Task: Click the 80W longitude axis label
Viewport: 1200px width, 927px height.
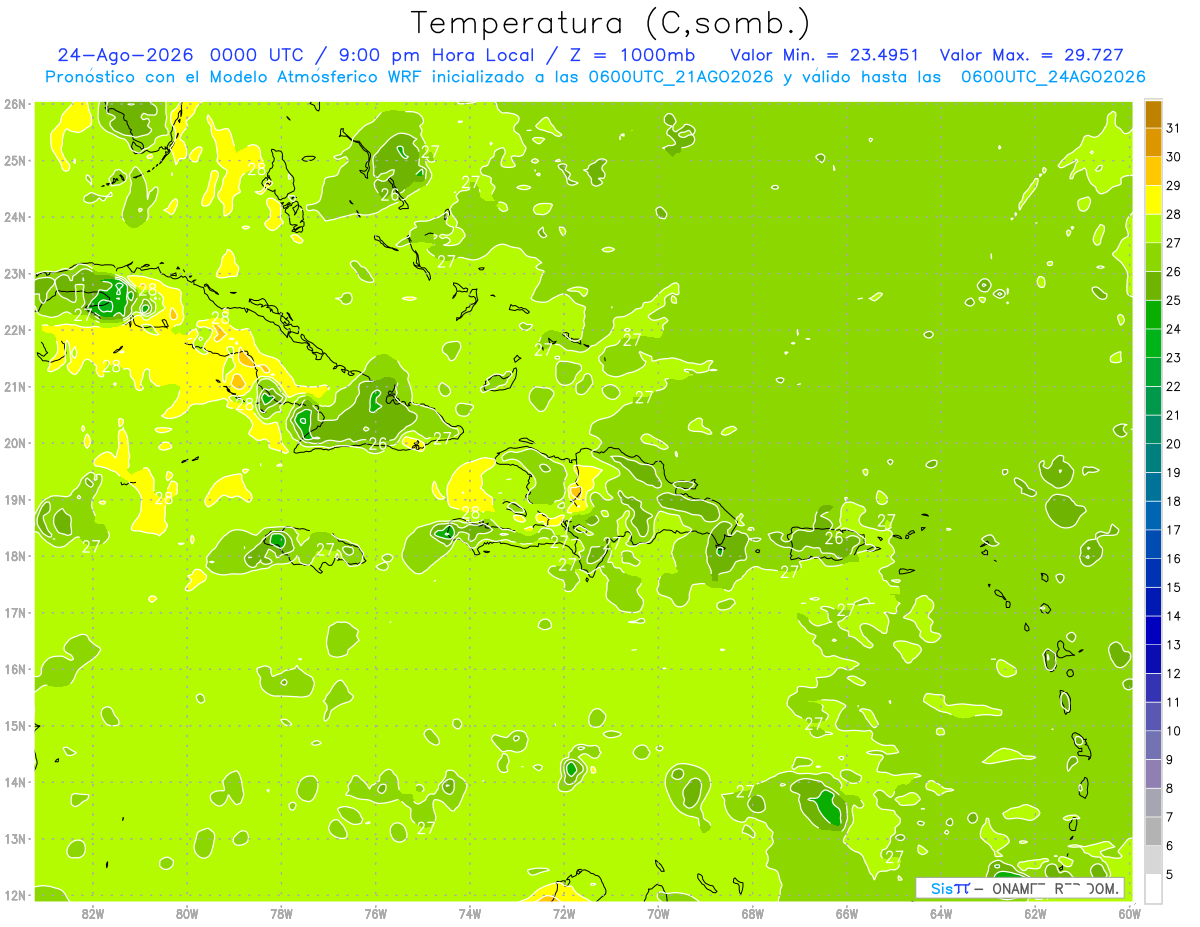Action: point(187,913)
